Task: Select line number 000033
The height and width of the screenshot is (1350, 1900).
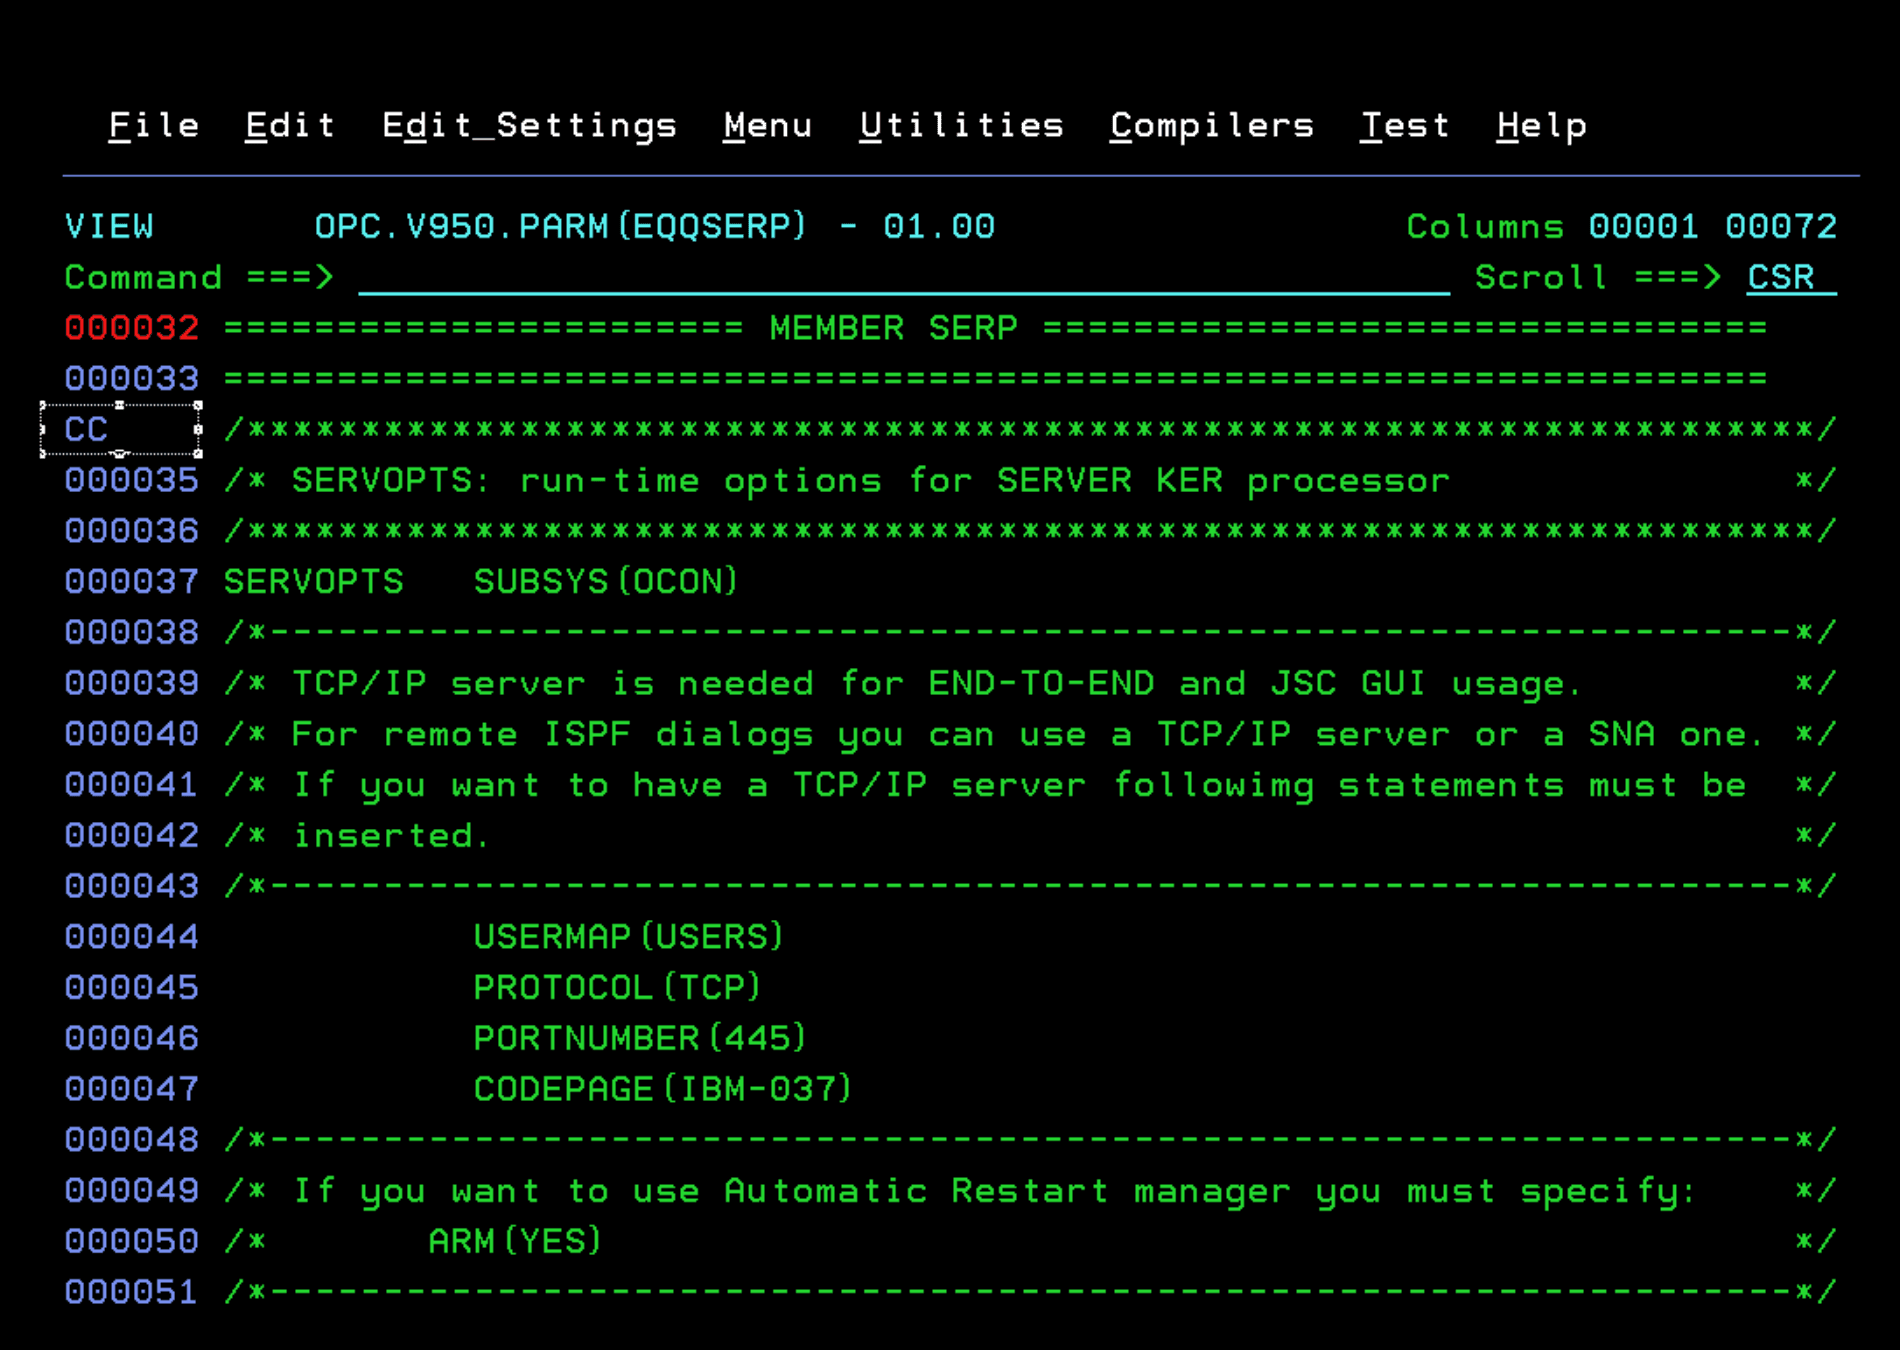Action: coord(132,379)
